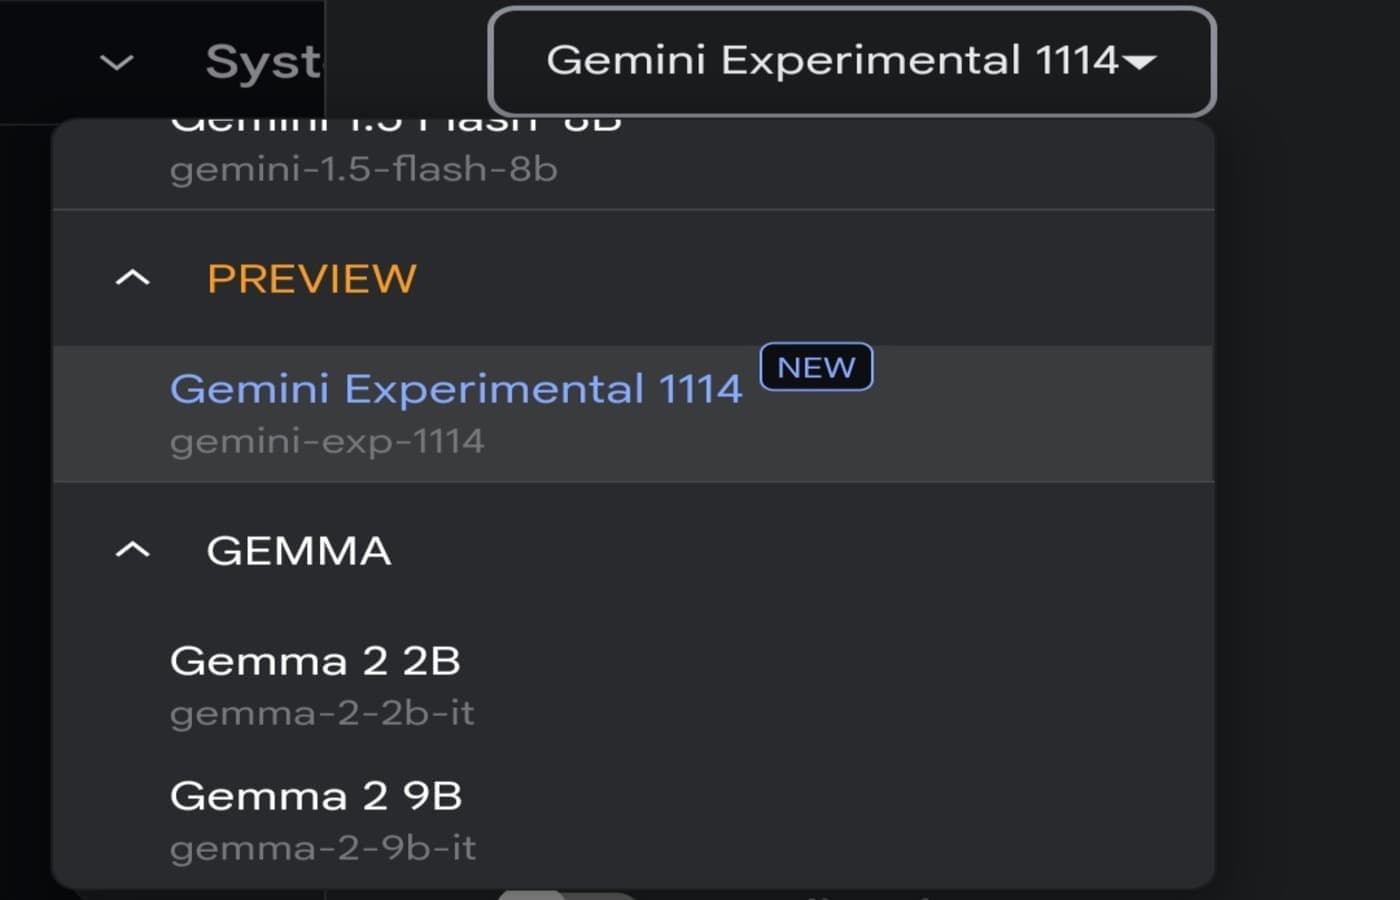Image resolution: width=1400 pixels, height=900 pixels.
Task: Click the NEW badge next to Gemini Experimental
Action: pyautogui.click(x=816, y=366)
